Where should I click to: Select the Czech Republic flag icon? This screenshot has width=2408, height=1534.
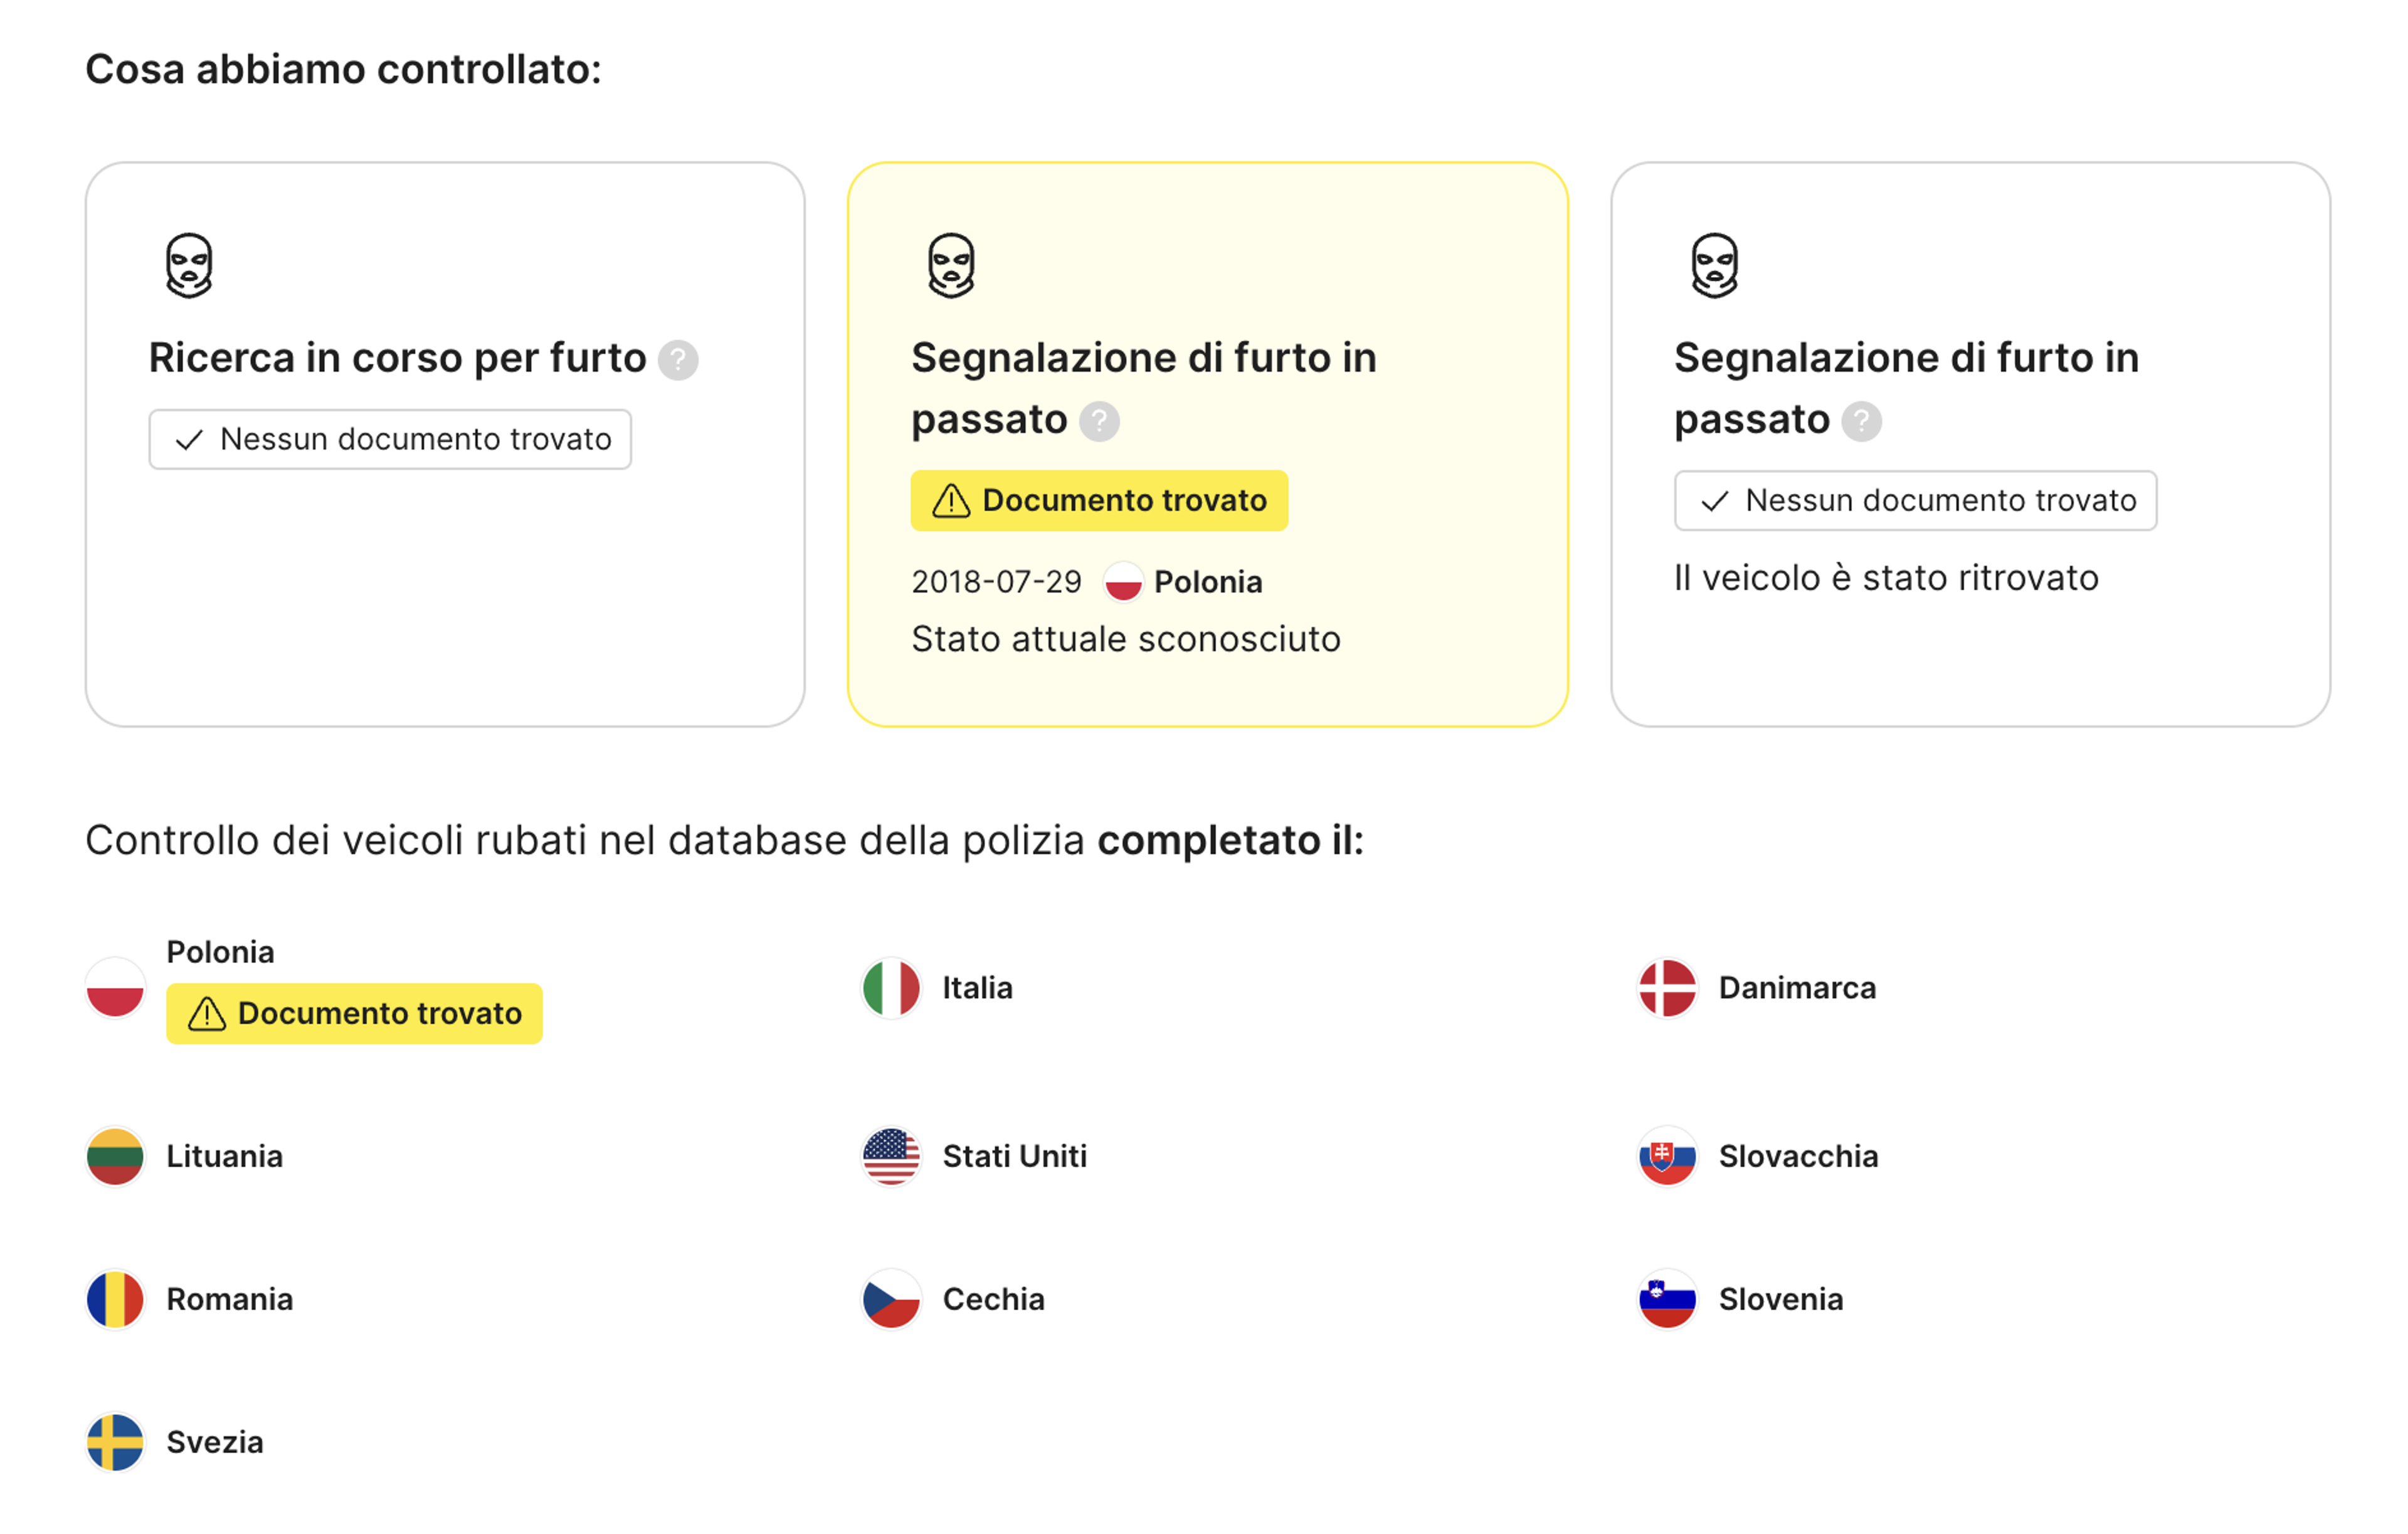coord(890,1300)
